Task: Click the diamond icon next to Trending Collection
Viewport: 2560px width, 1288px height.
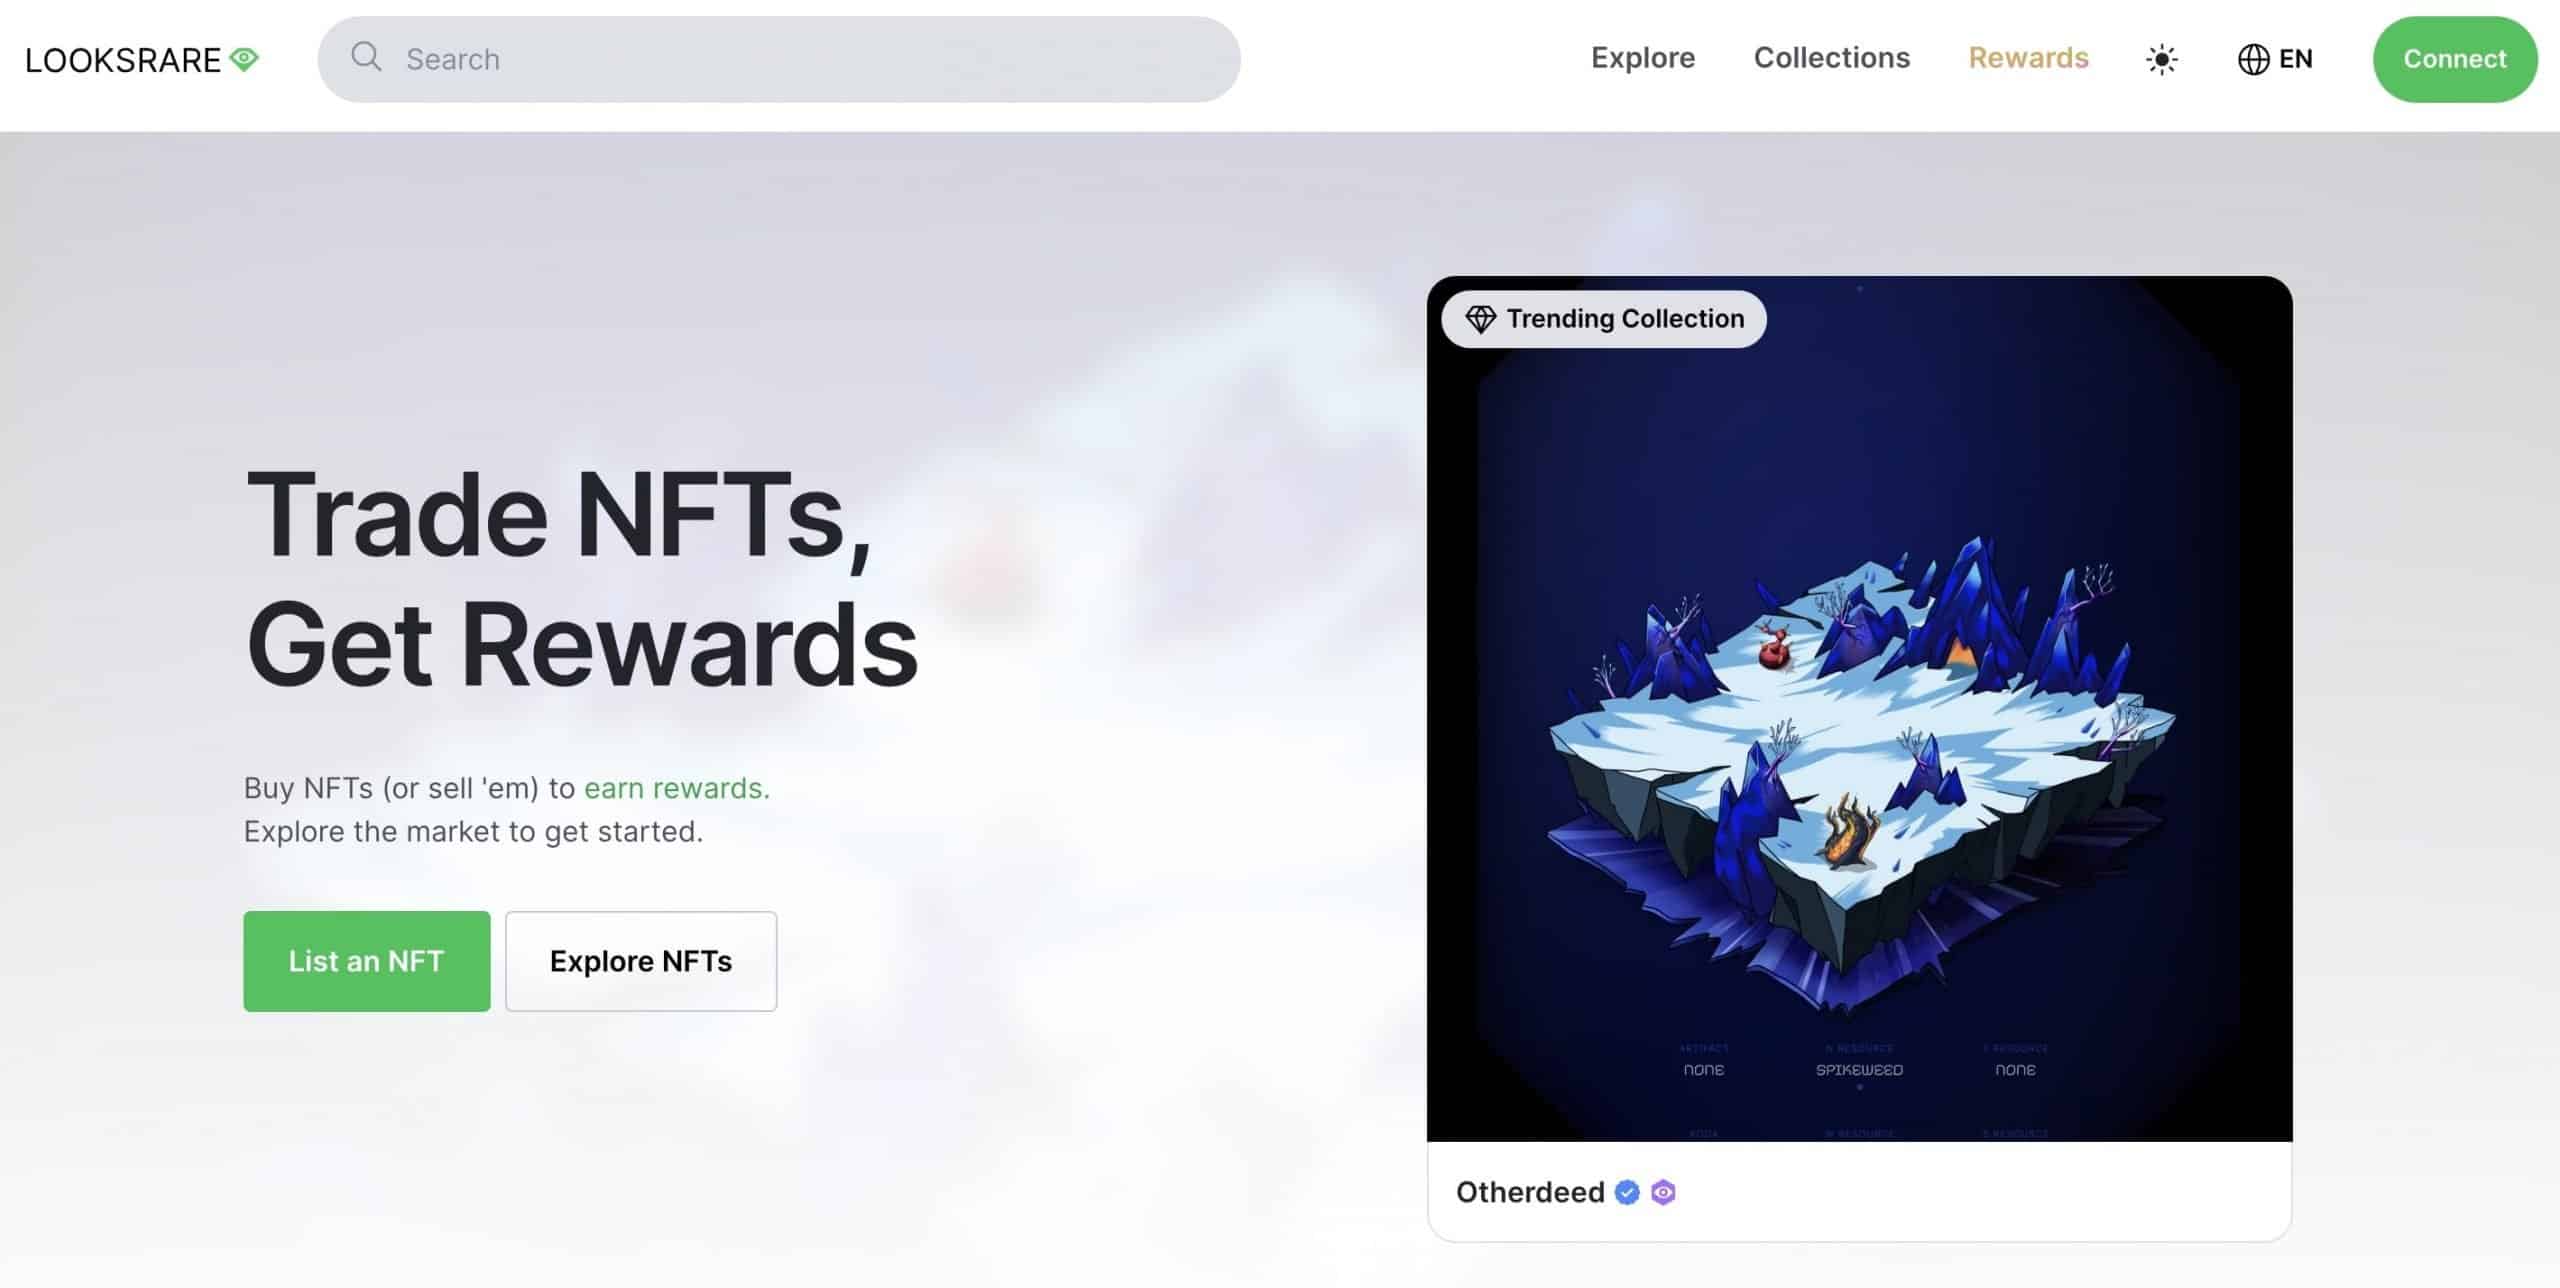Action: [1476, 319]
